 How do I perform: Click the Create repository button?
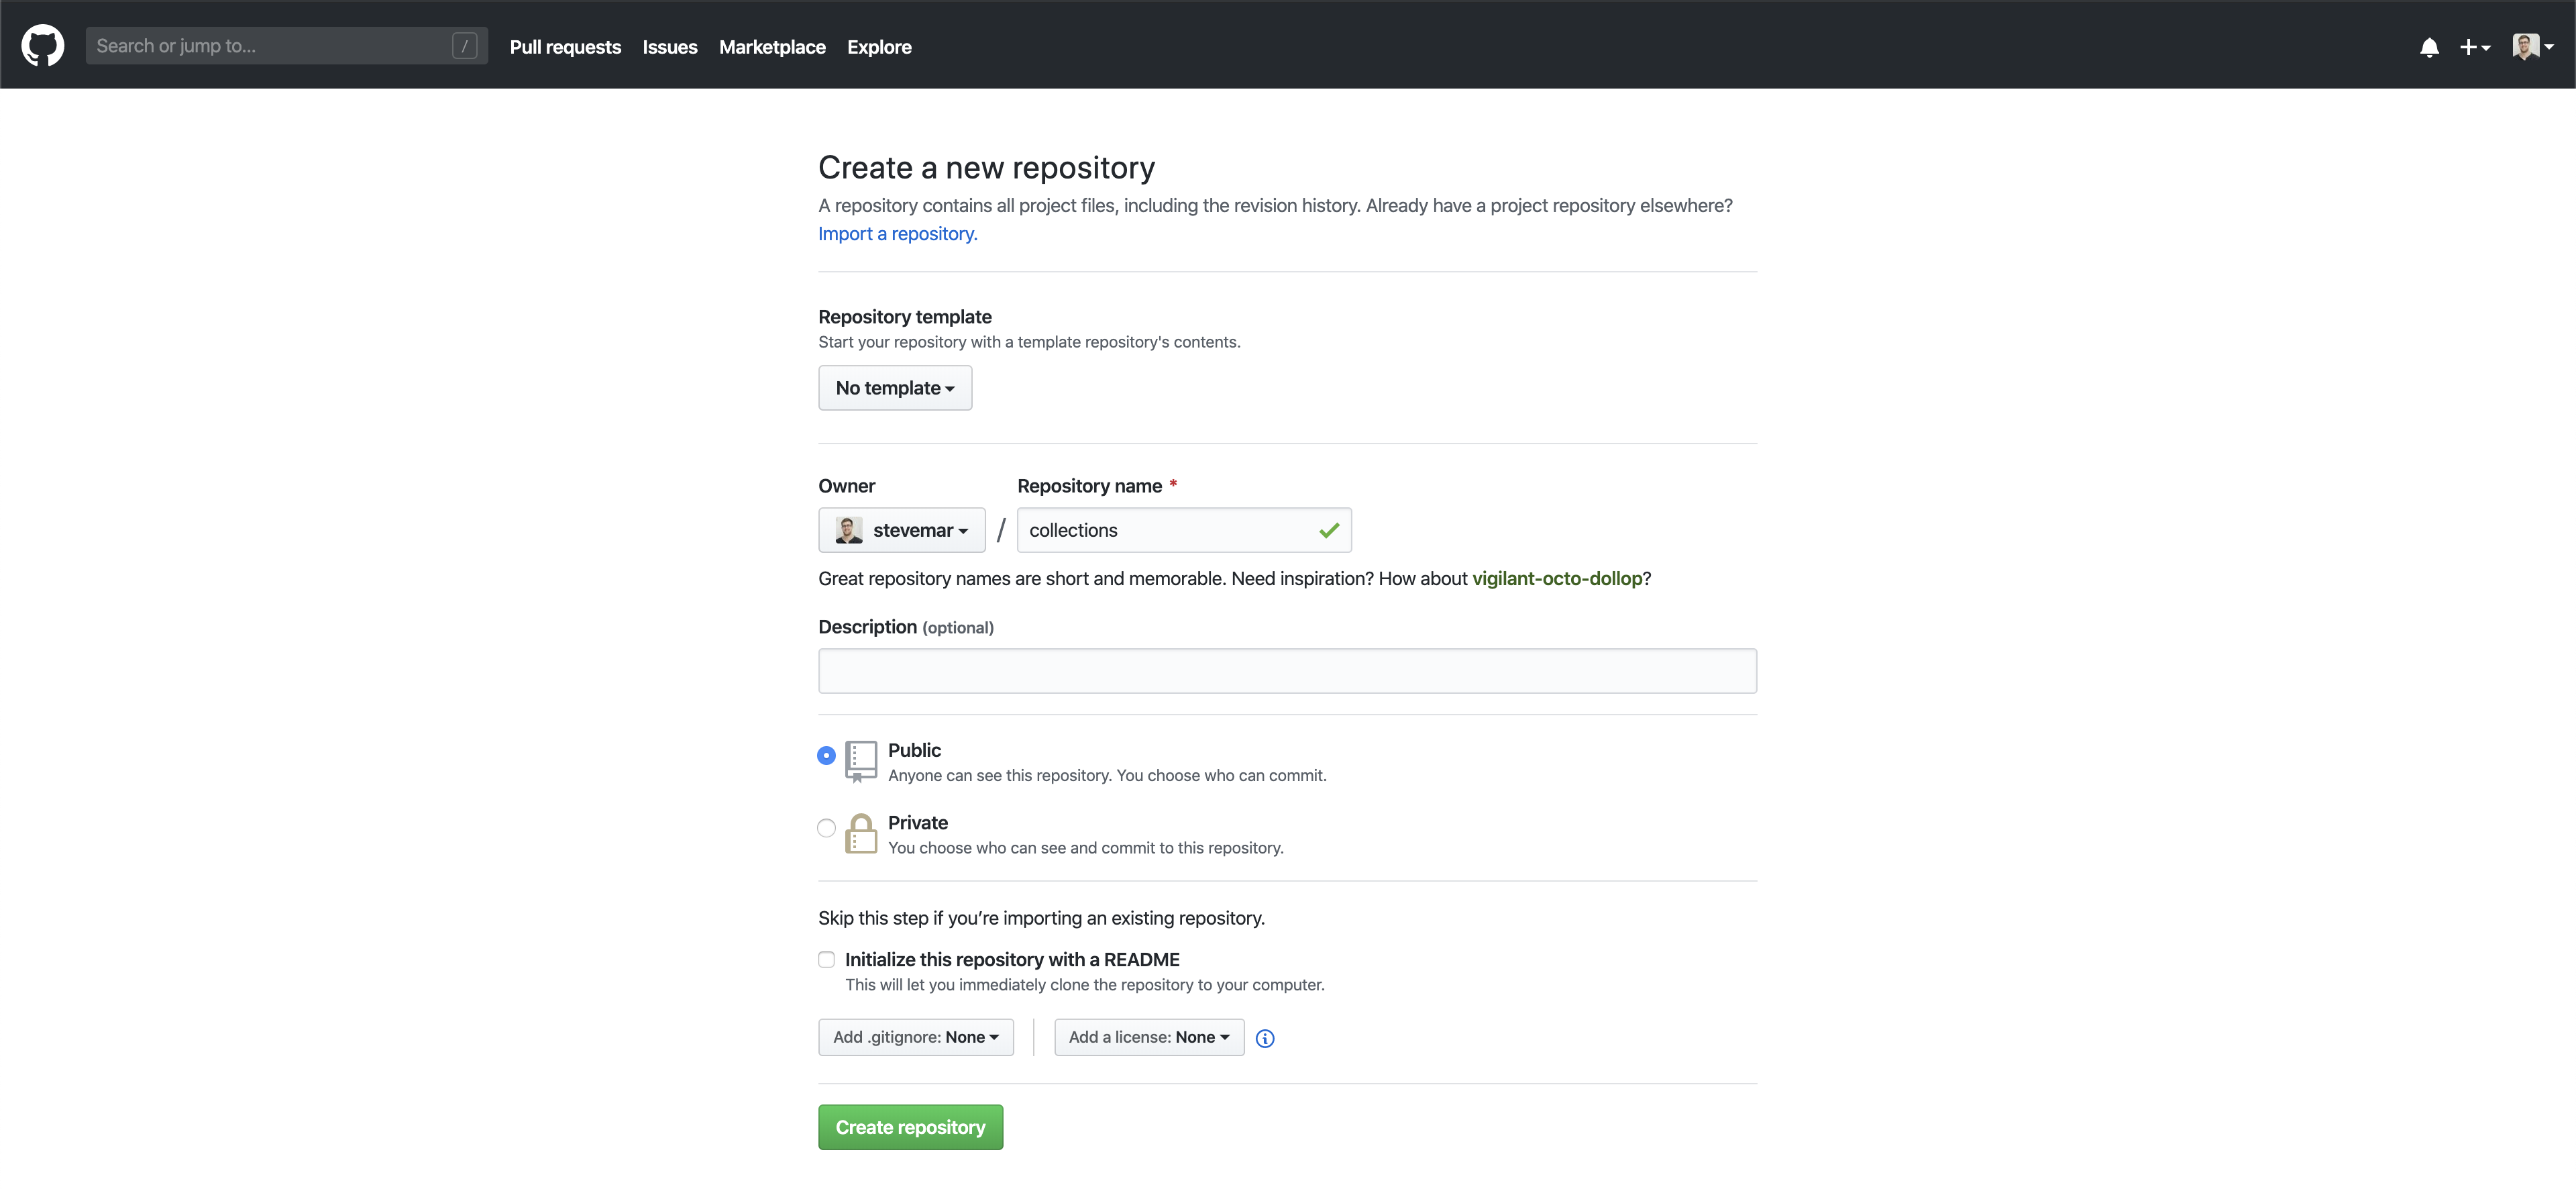tap(910, 1127)
